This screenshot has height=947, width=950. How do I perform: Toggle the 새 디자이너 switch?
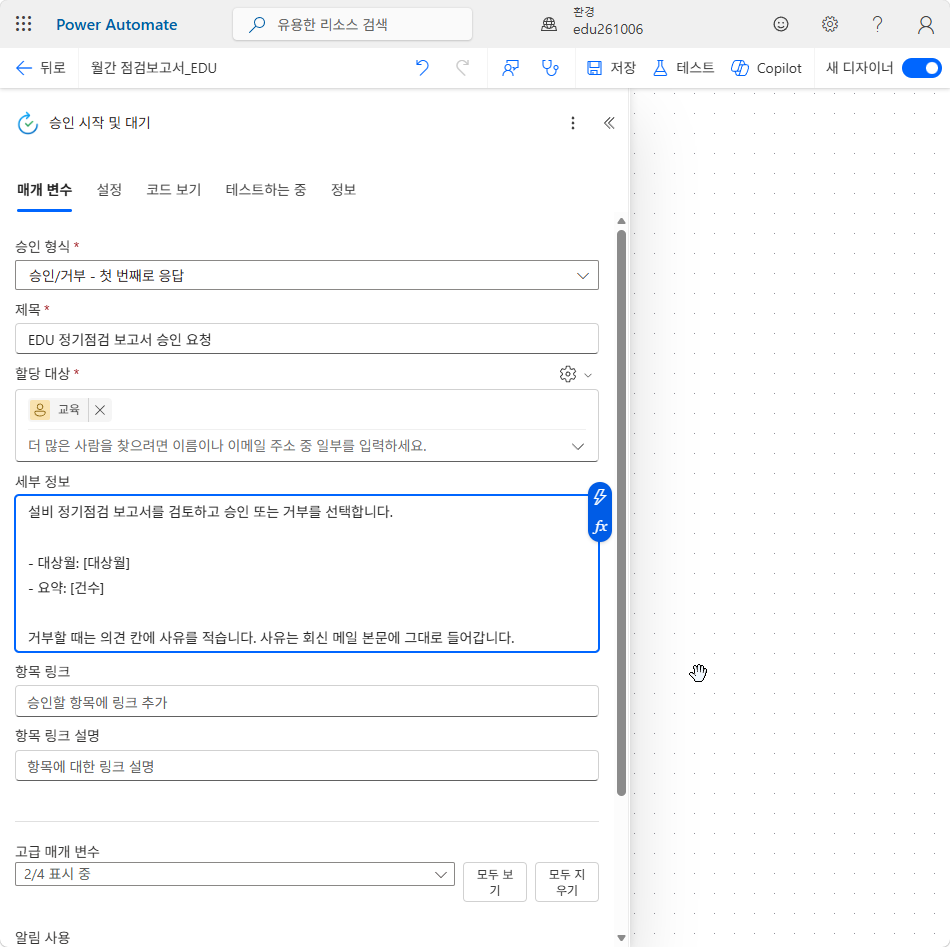pyautogui.click(x=921, y=68)
